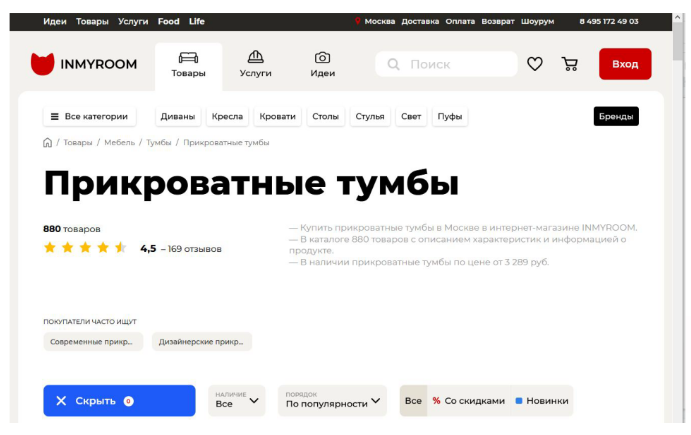Click into the Поиск search field
The image size is (691, 435).
pos(455,64)
